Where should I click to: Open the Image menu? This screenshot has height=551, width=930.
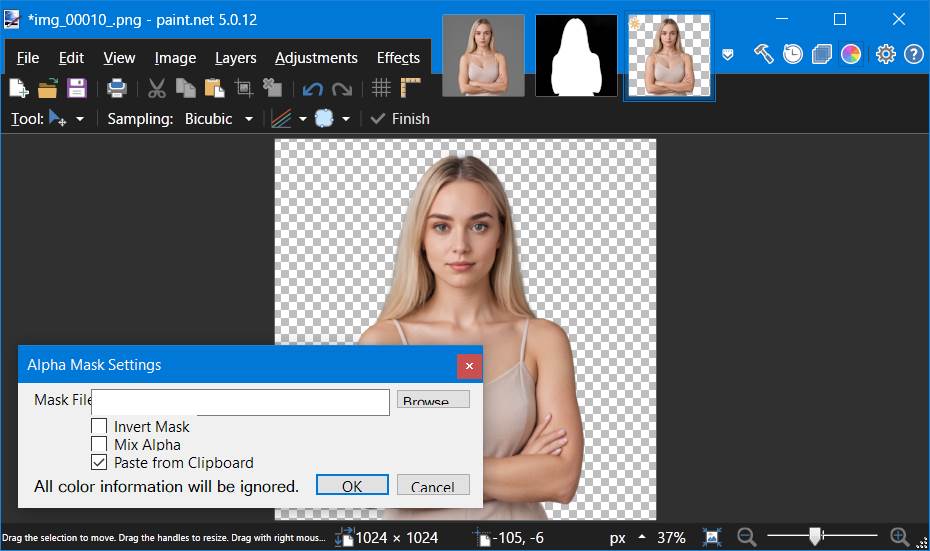pos(175,58)
